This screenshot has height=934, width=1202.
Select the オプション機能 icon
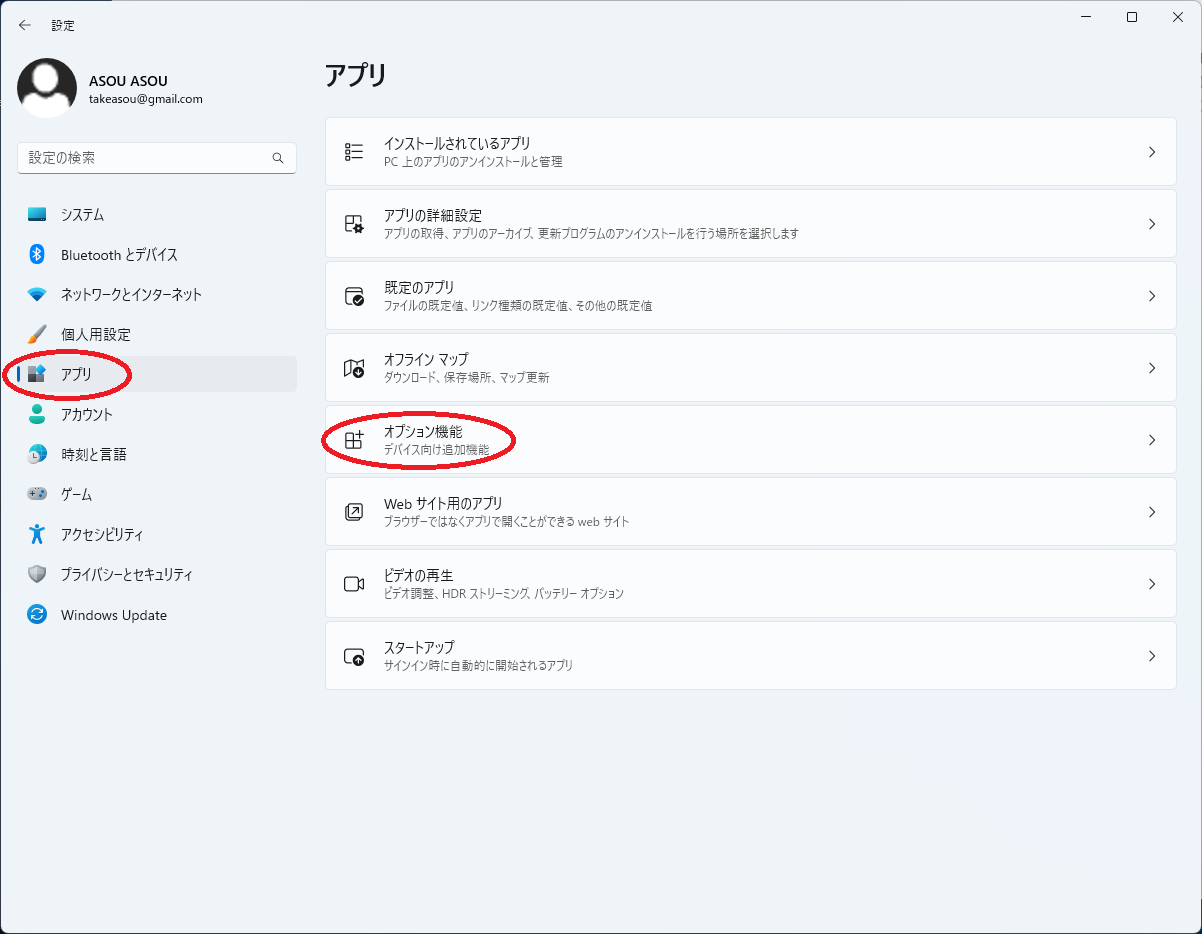[353, 439]
